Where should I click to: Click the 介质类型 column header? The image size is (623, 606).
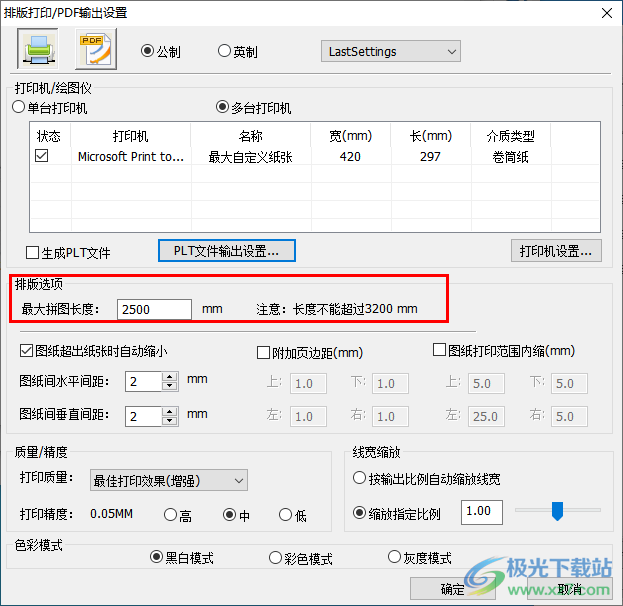coord(511,136)
